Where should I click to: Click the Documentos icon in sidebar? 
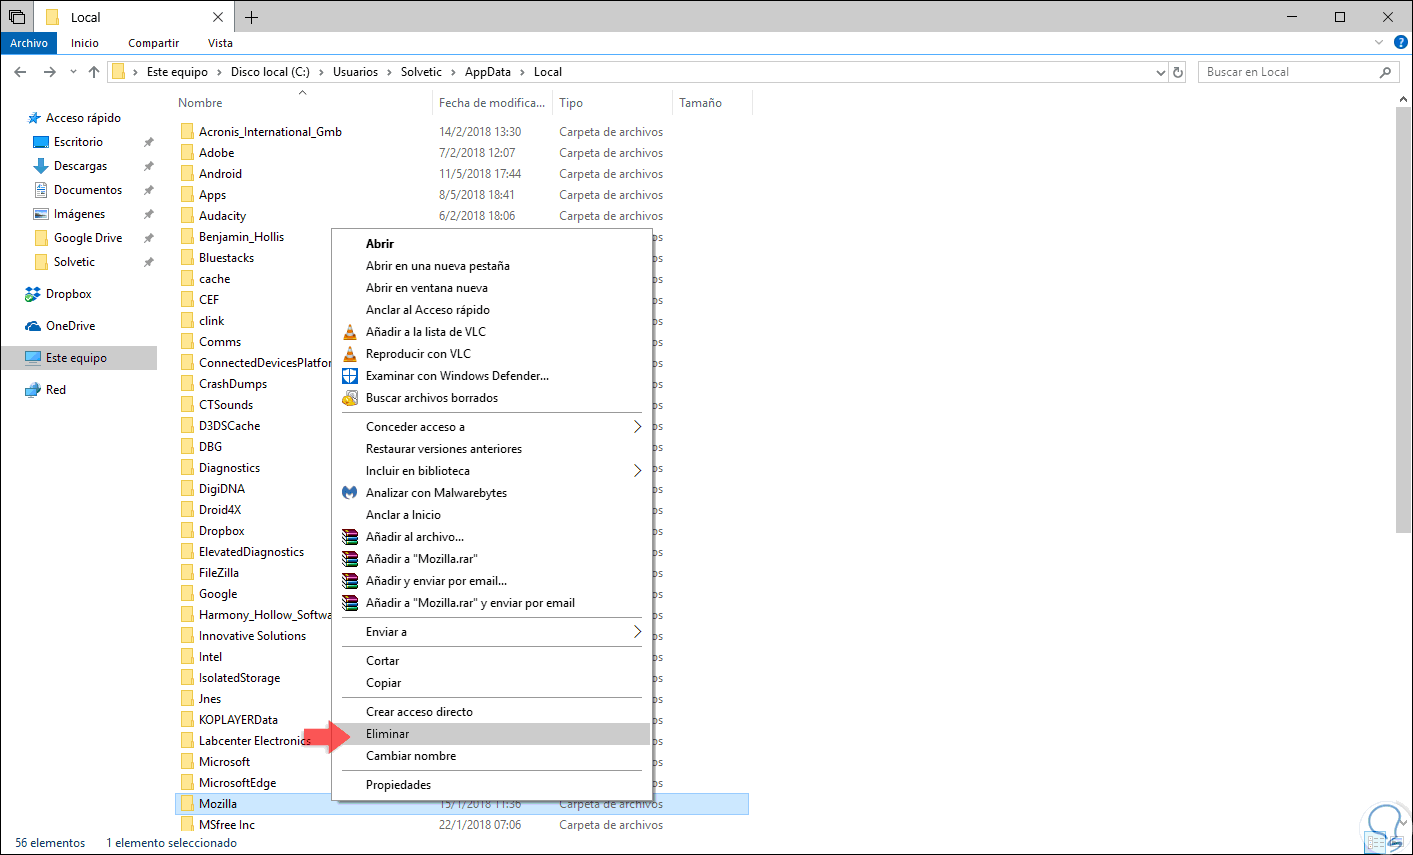[x=41, y=190]
